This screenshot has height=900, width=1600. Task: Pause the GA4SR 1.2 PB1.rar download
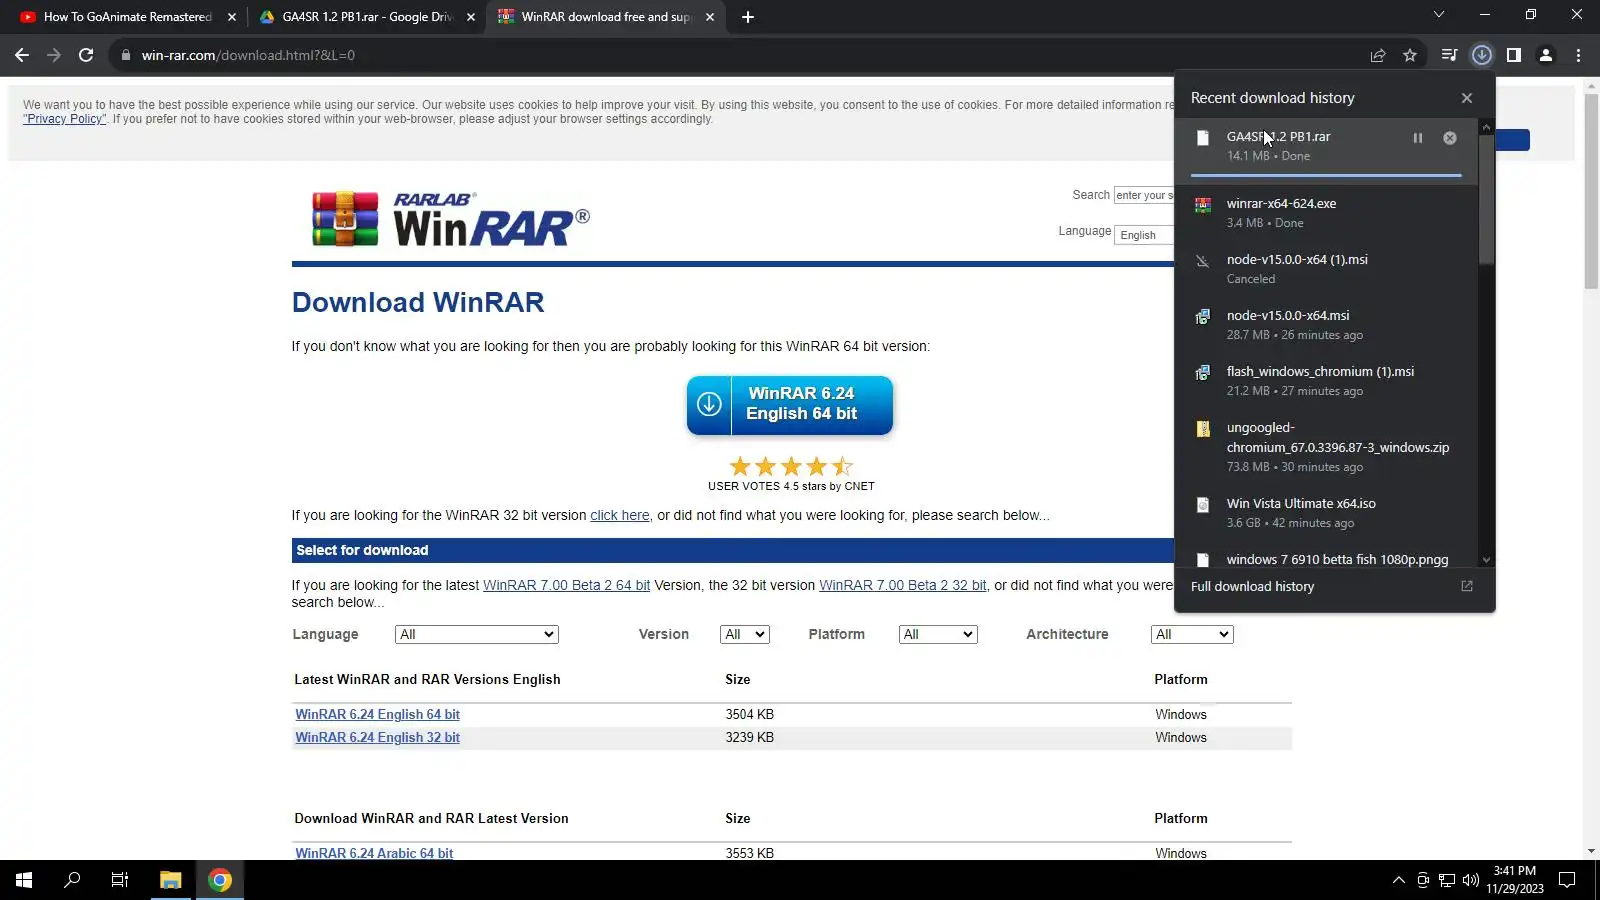pos(1418,138)
